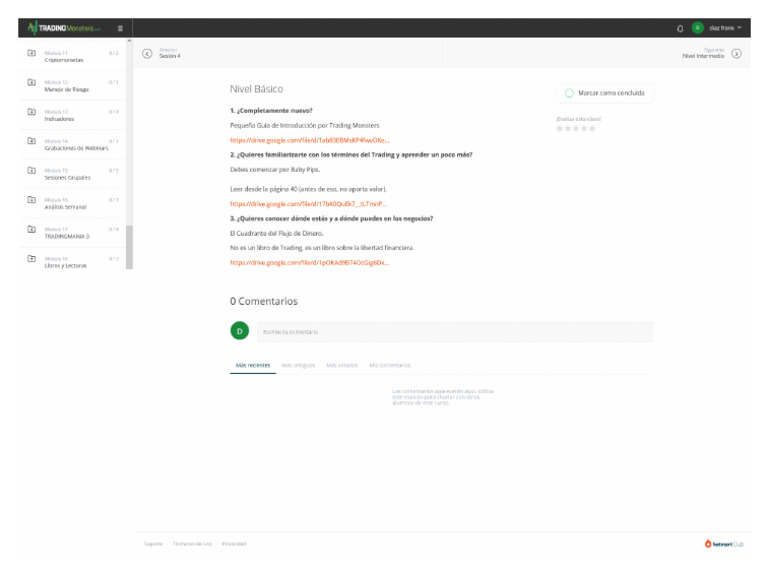Image resolution: width=768 pixels, height=572 pixels.
Task: Toggle the sidebar hamburger menu icon
Action: pyautogui.click(x=120, y=28)
